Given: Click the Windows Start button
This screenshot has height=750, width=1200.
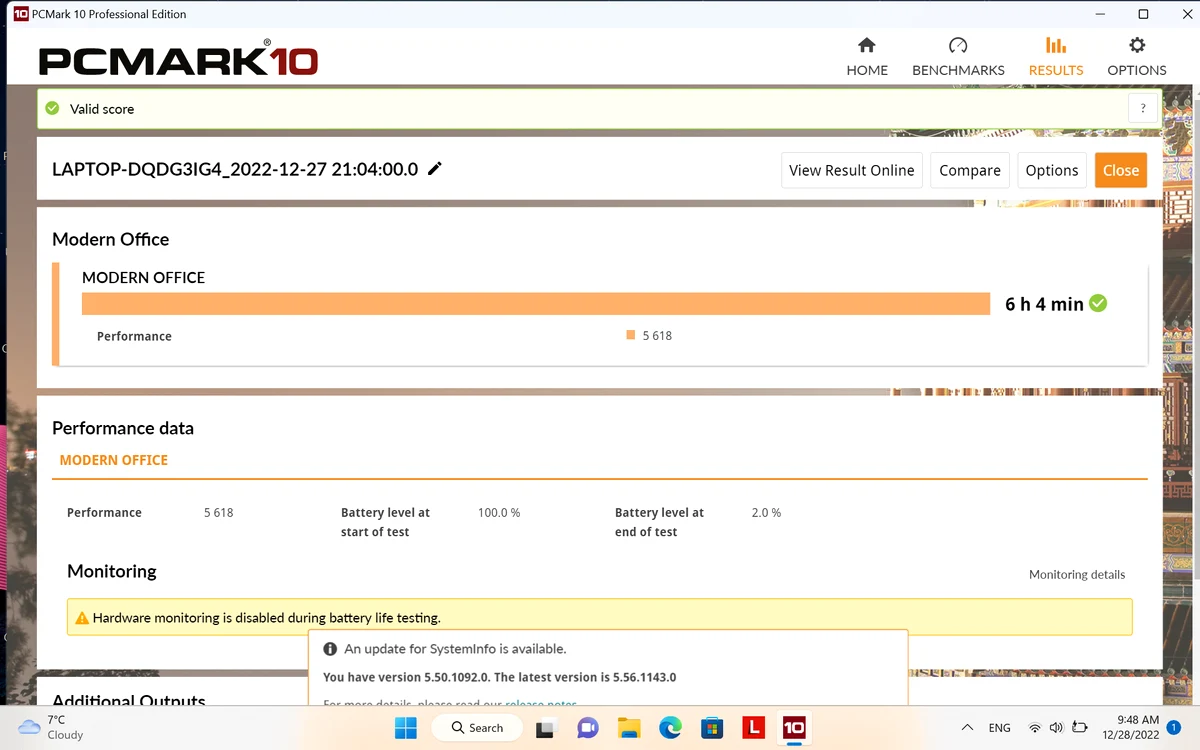Looking at the screenshot, I should 406,727.
